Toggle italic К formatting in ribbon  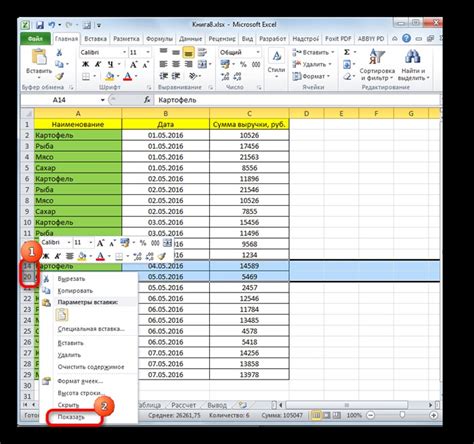point(98,64)
